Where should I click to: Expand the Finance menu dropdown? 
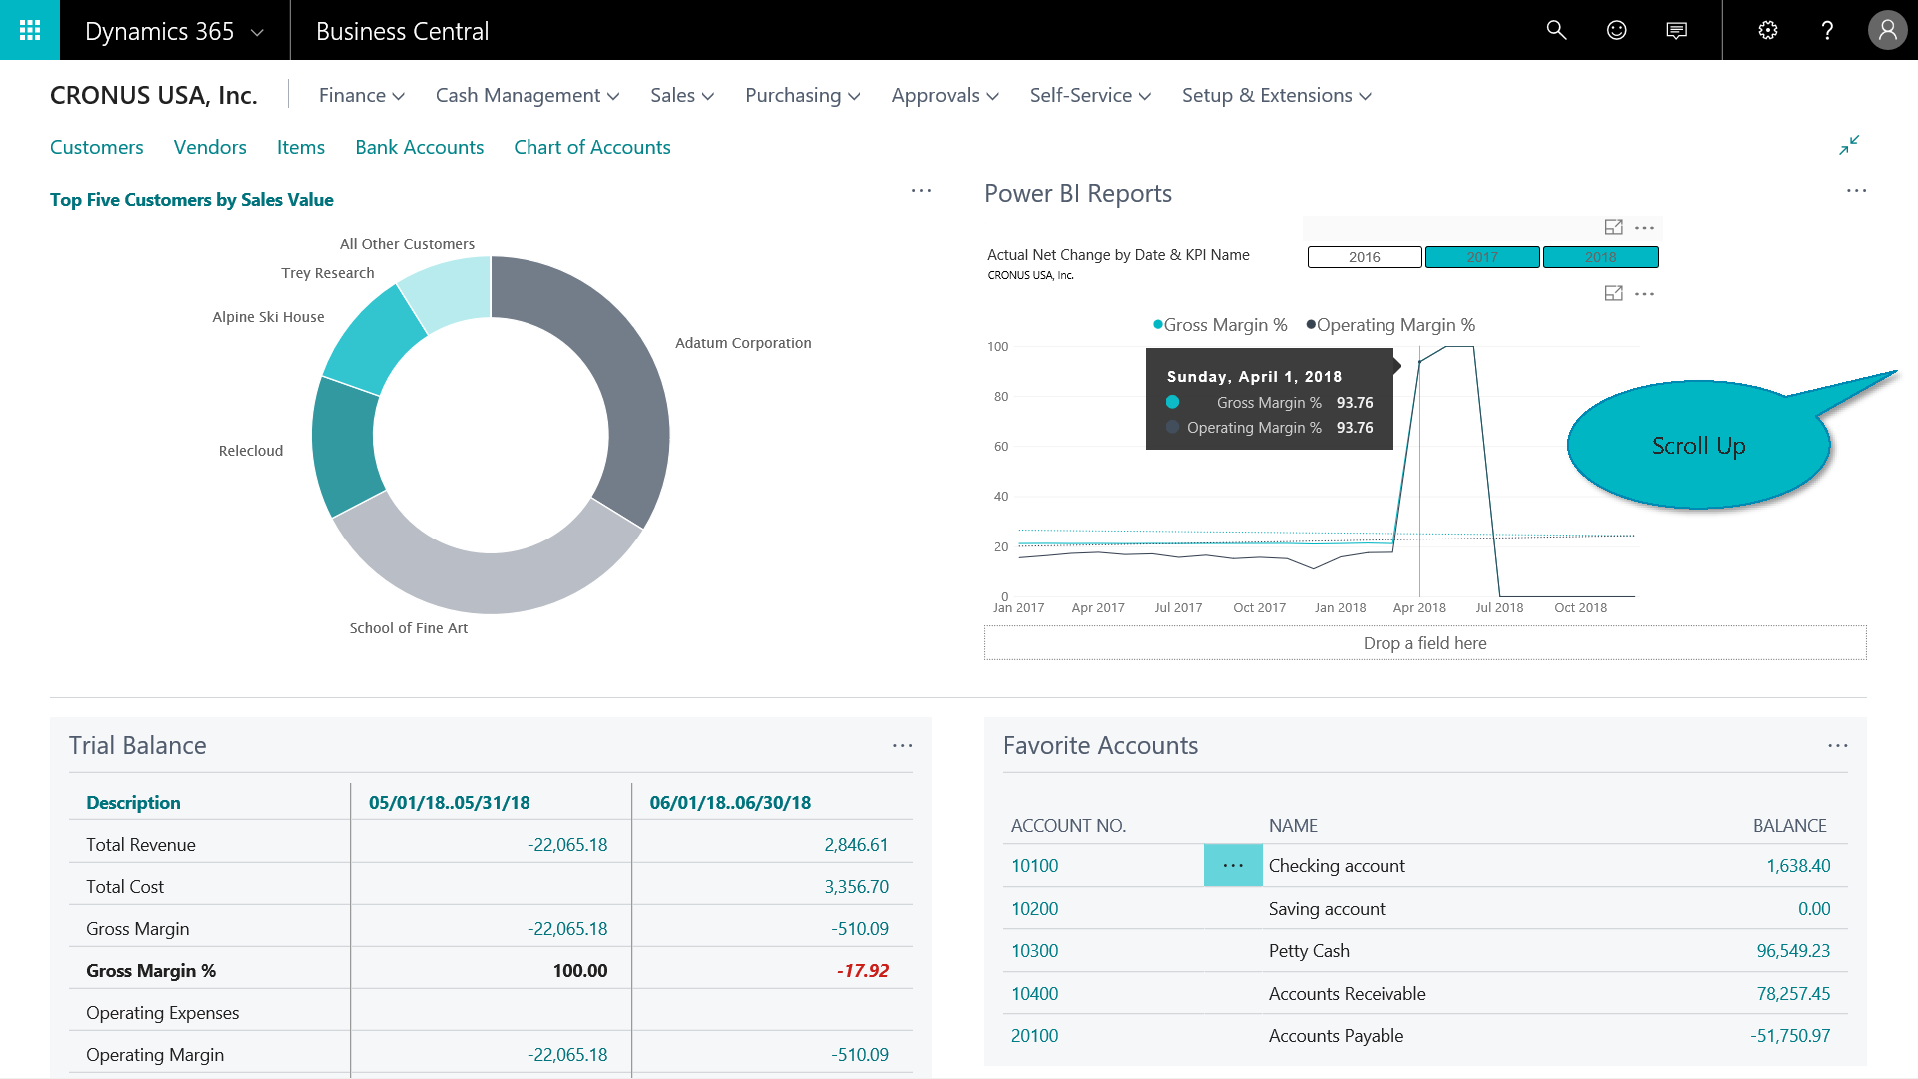[x=361, y=95]
